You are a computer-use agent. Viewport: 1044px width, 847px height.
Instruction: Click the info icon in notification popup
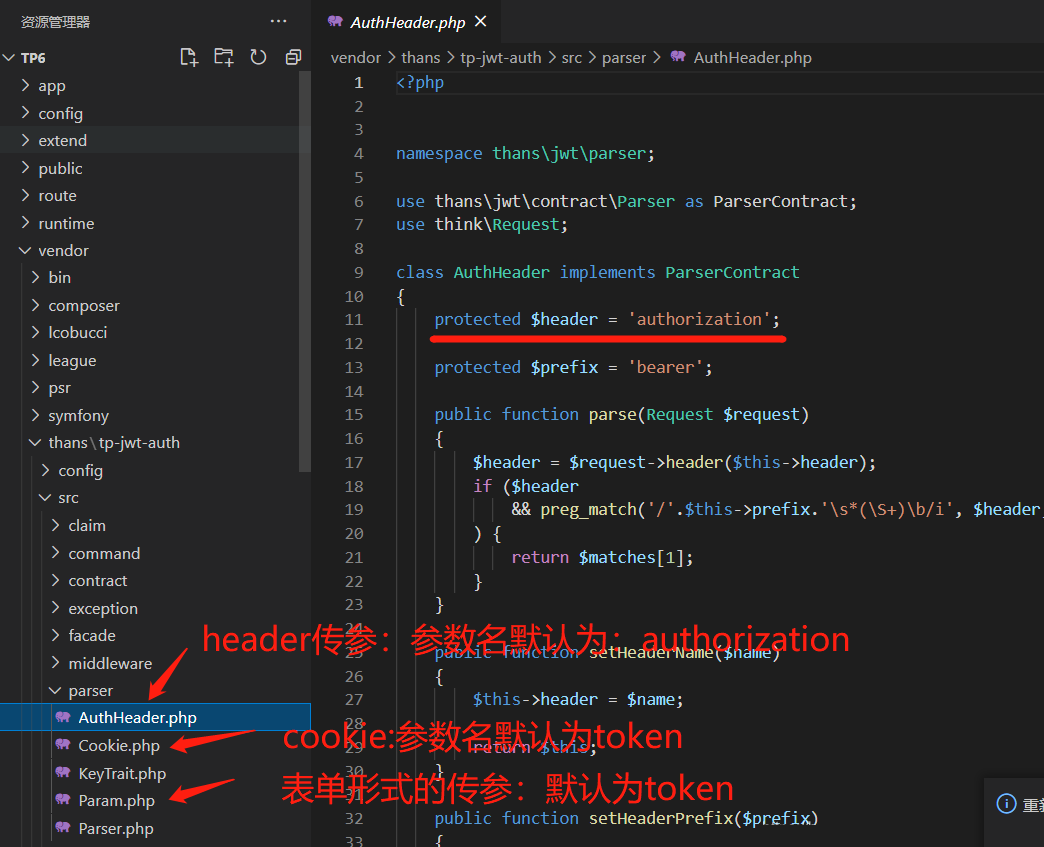point(1006,804)
